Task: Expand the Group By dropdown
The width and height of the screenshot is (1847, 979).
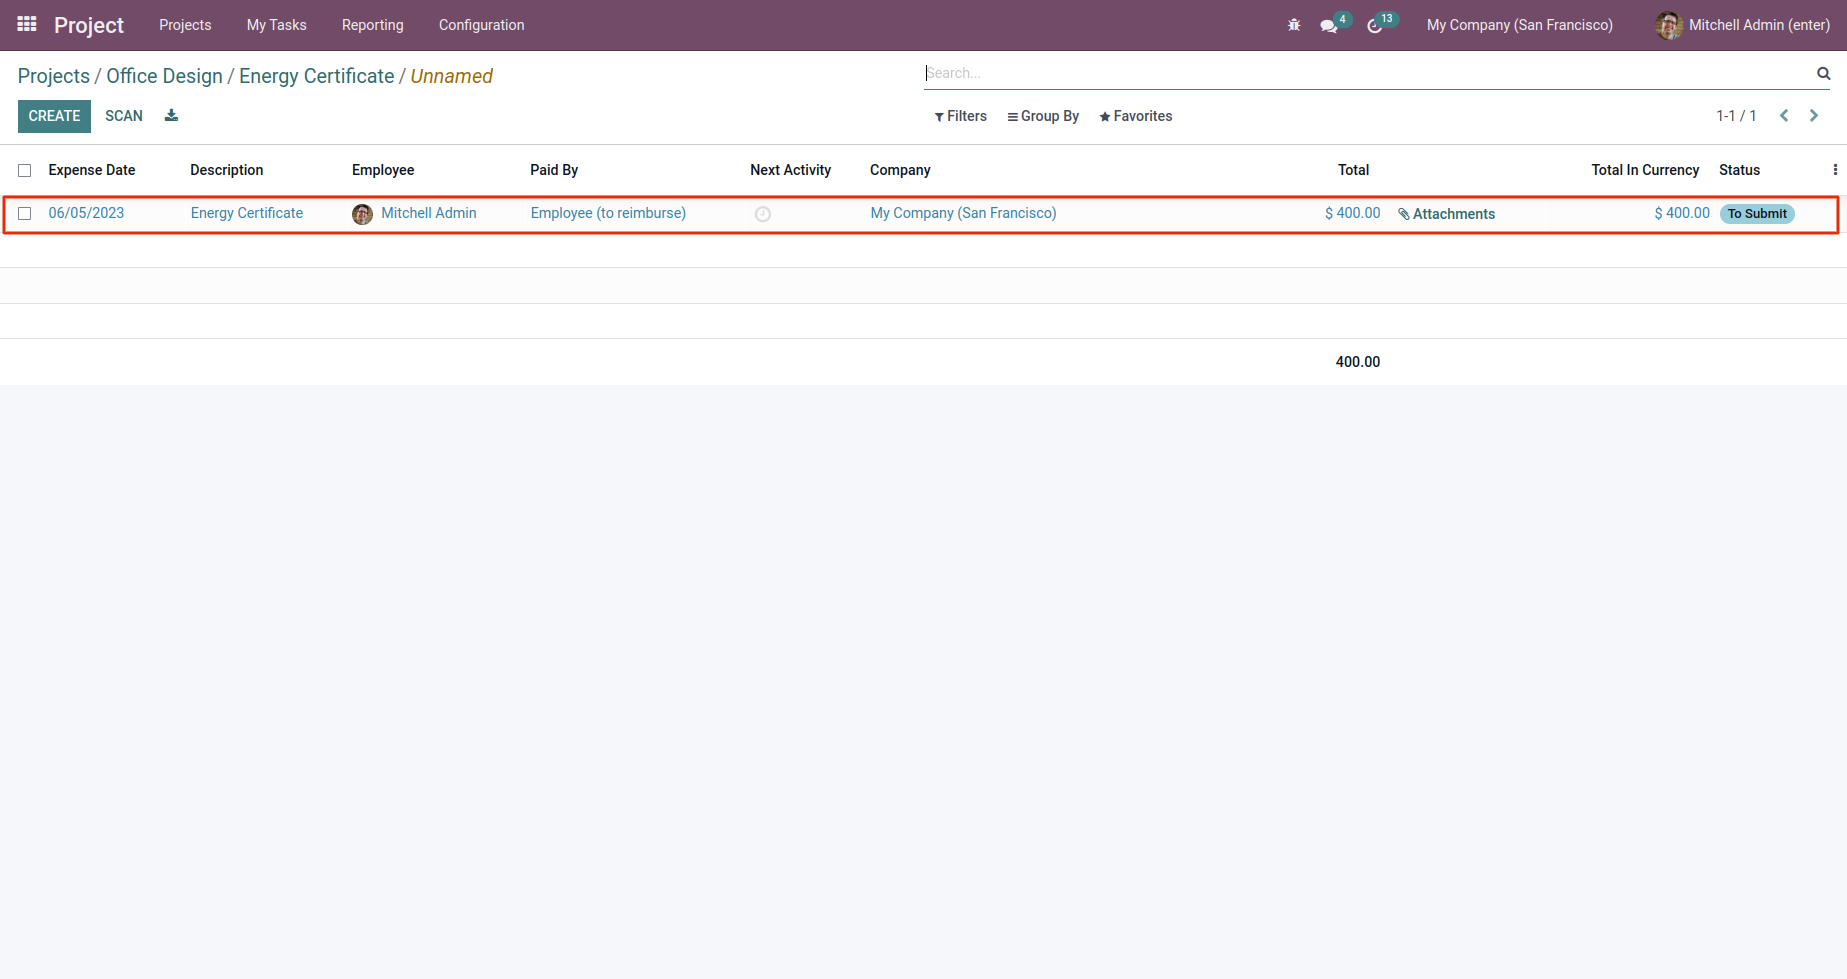Action: coord(1043,116)
